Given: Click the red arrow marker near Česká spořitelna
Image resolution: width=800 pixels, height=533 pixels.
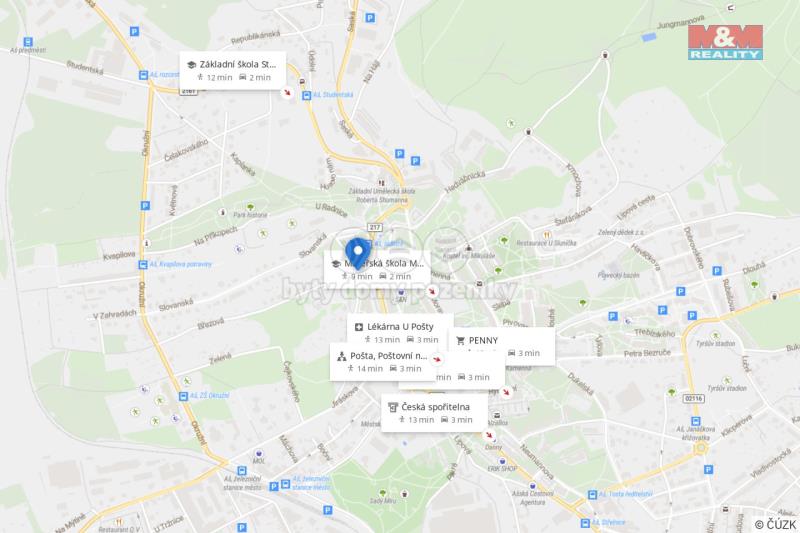Looking at the screenshot, I should 489,435.
